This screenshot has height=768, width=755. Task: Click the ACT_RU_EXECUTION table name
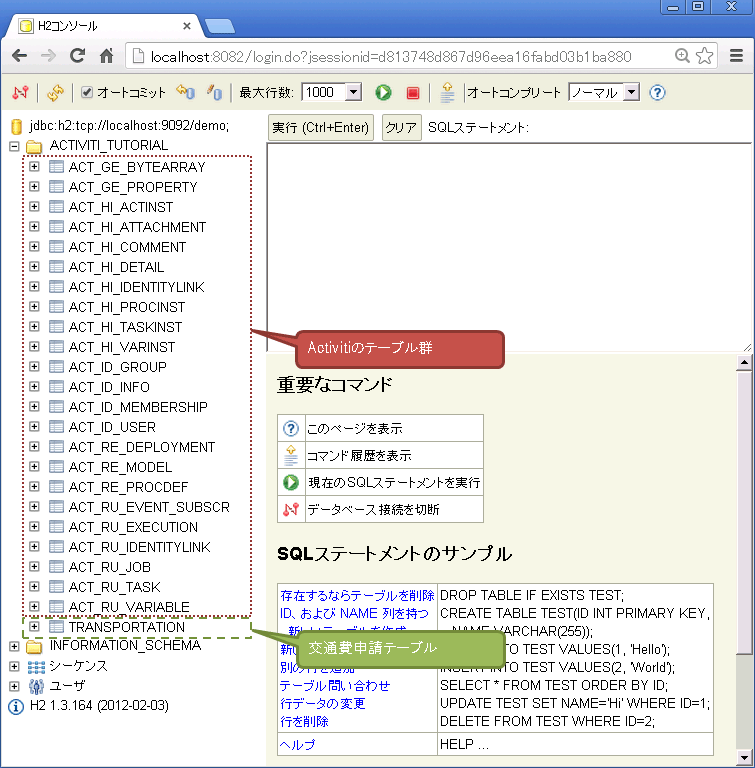pos(133,527)
